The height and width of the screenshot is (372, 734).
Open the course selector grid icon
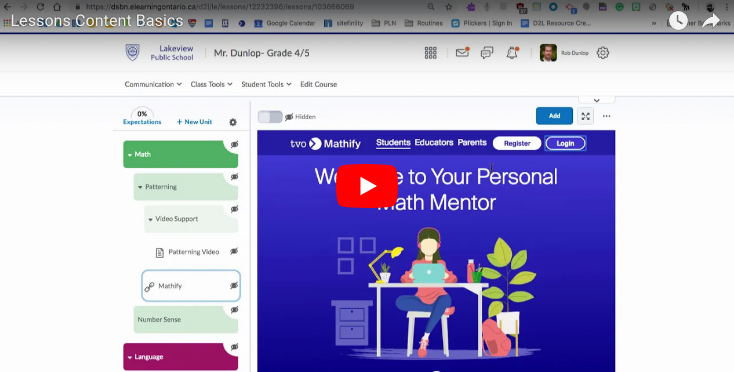(x=431, y=53)
